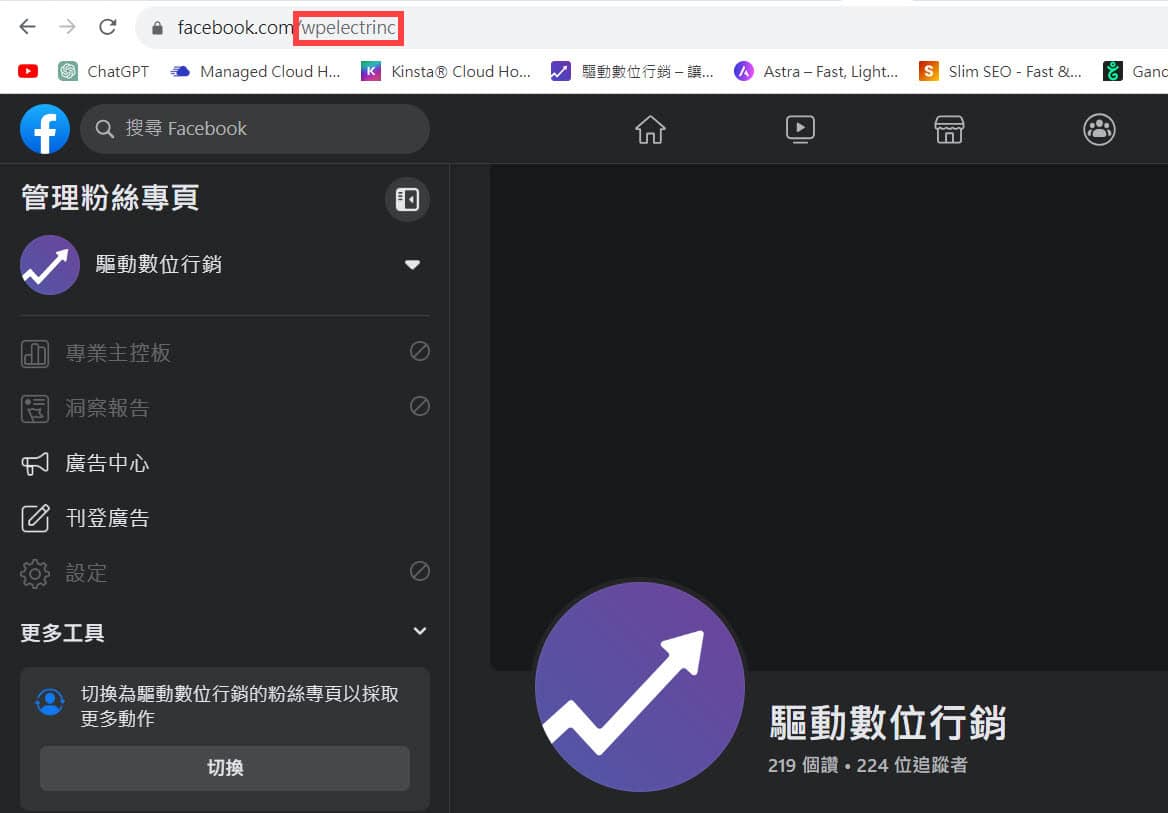Open Facebook Groups icon
1168x813 pixels.
click(1099, 130)
